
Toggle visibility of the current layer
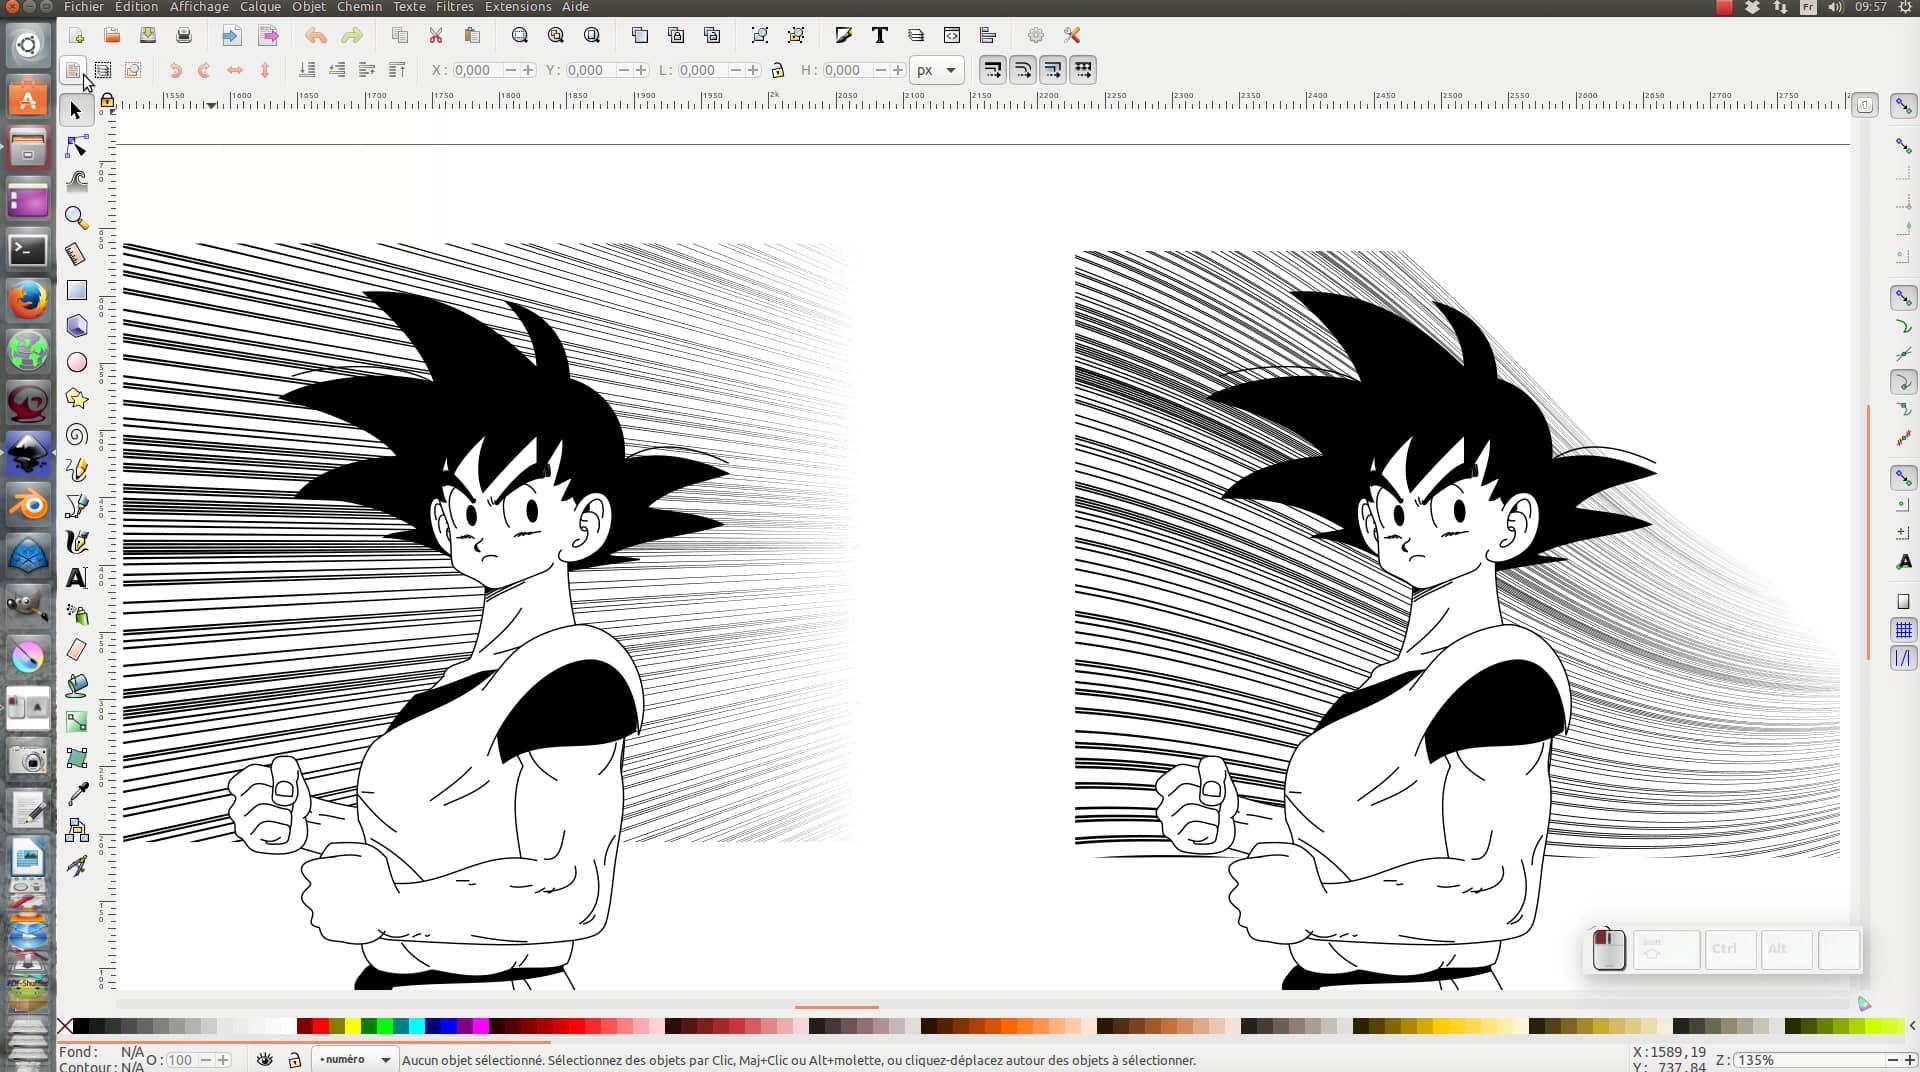[x=264, y=1059]
